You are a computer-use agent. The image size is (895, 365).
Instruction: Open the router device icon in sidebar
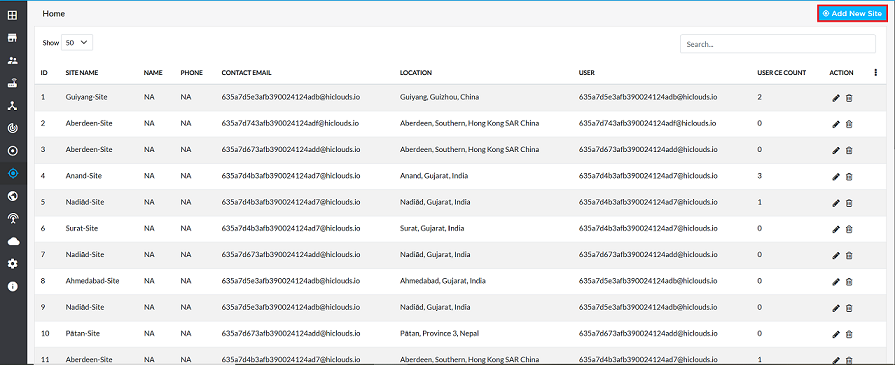[13, 83]
